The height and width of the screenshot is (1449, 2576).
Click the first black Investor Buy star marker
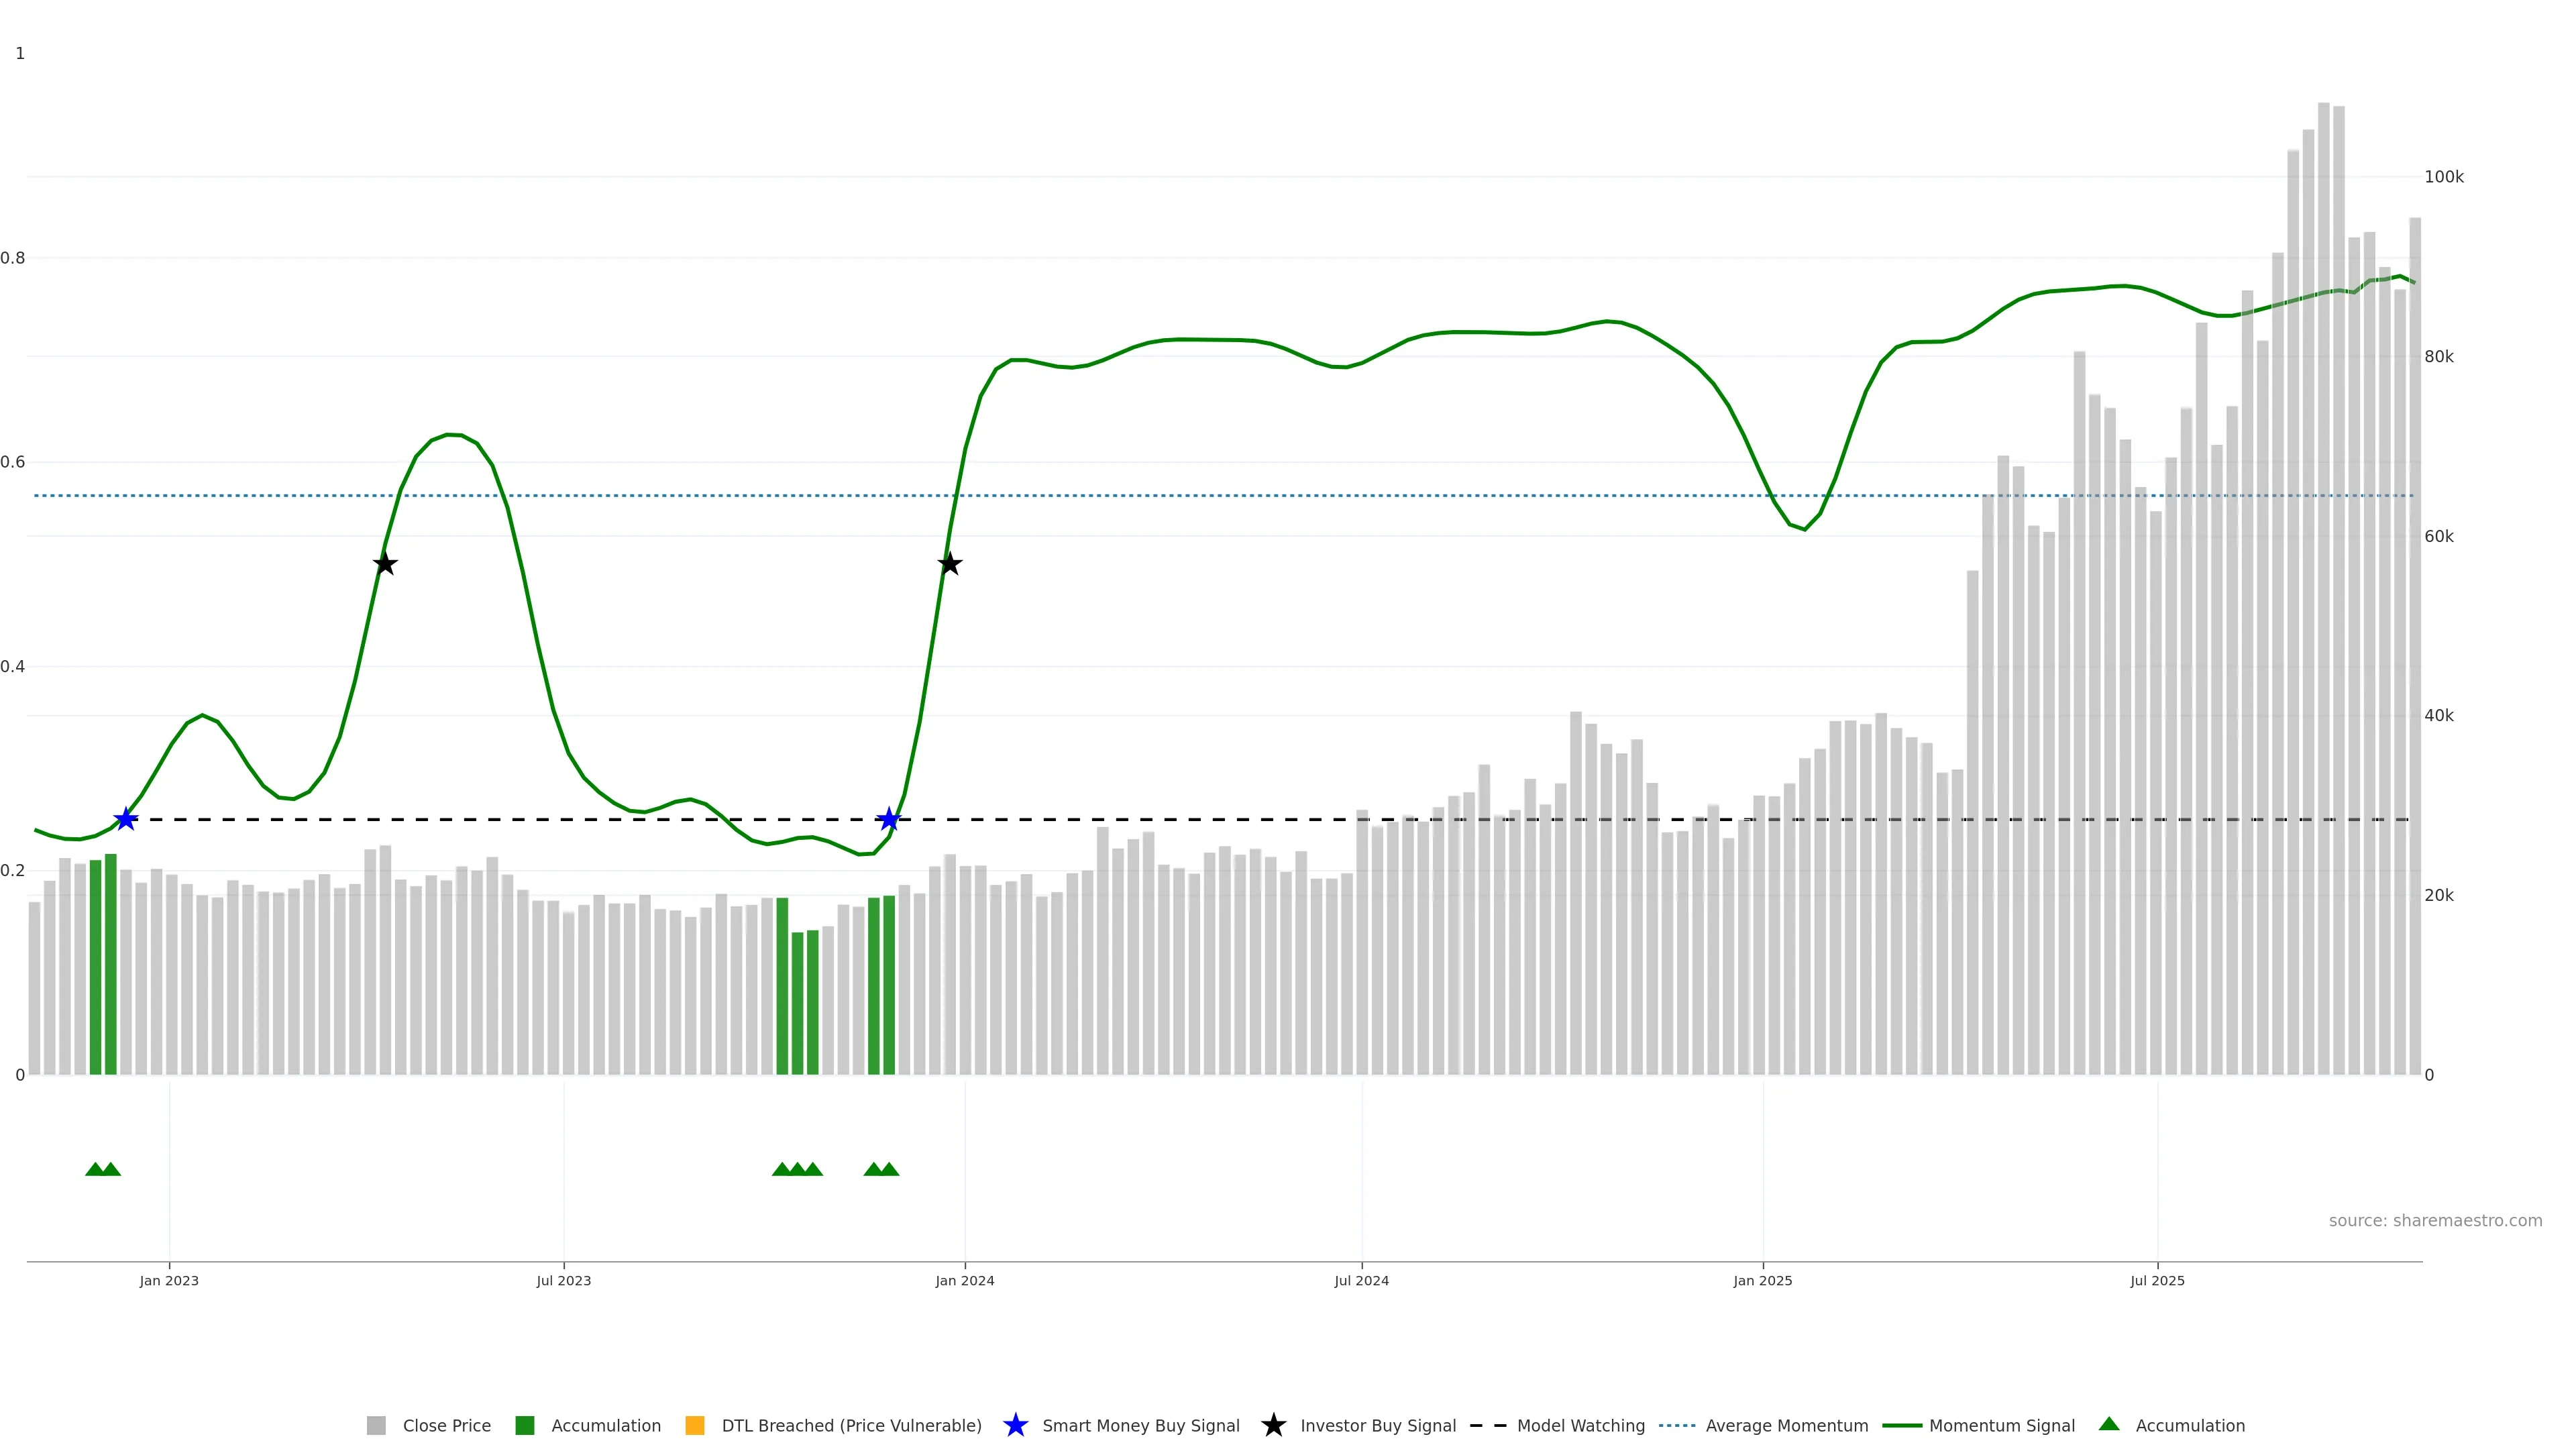pos(385,564)
